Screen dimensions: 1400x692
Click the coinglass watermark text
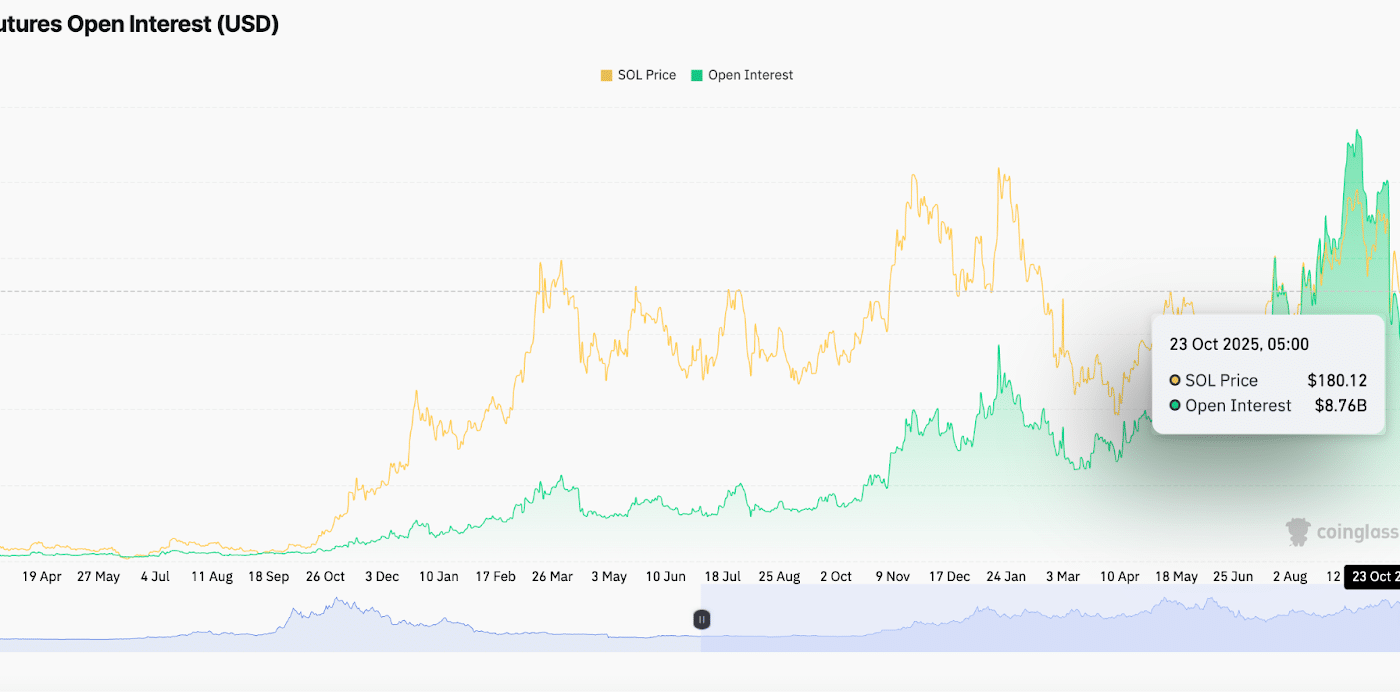[1357, 532]
